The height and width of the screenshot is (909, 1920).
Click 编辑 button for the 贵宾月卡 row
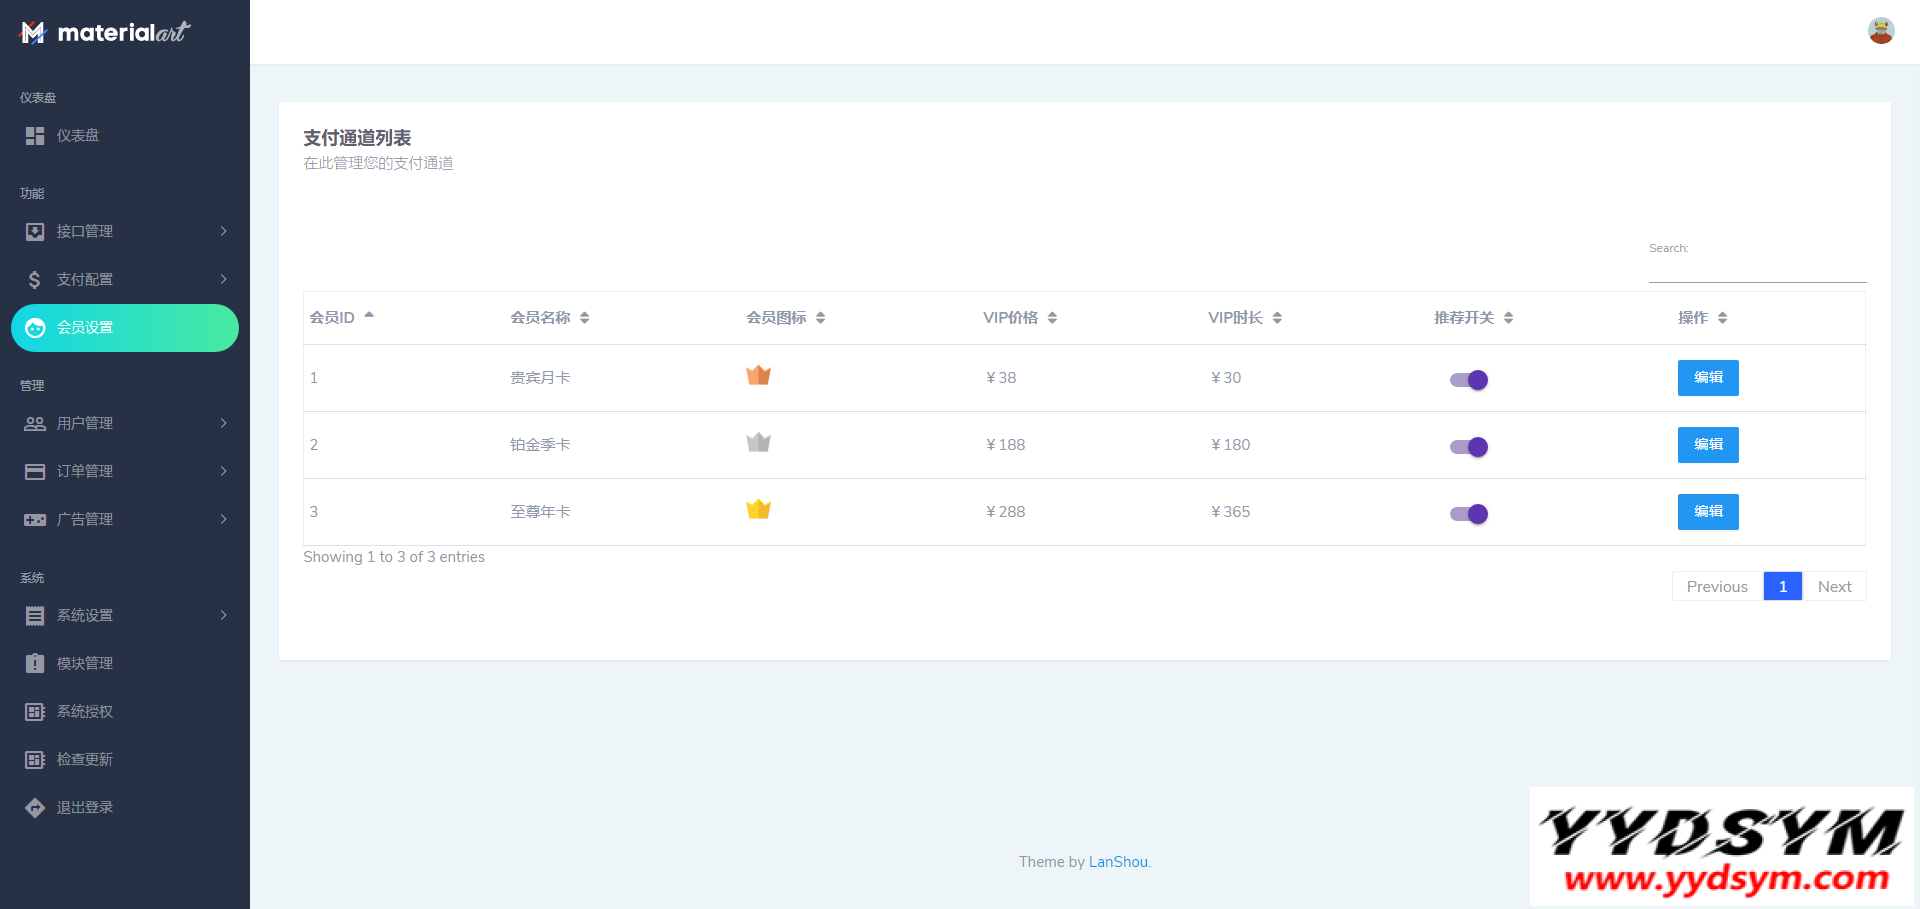[x=1707, y=378]
